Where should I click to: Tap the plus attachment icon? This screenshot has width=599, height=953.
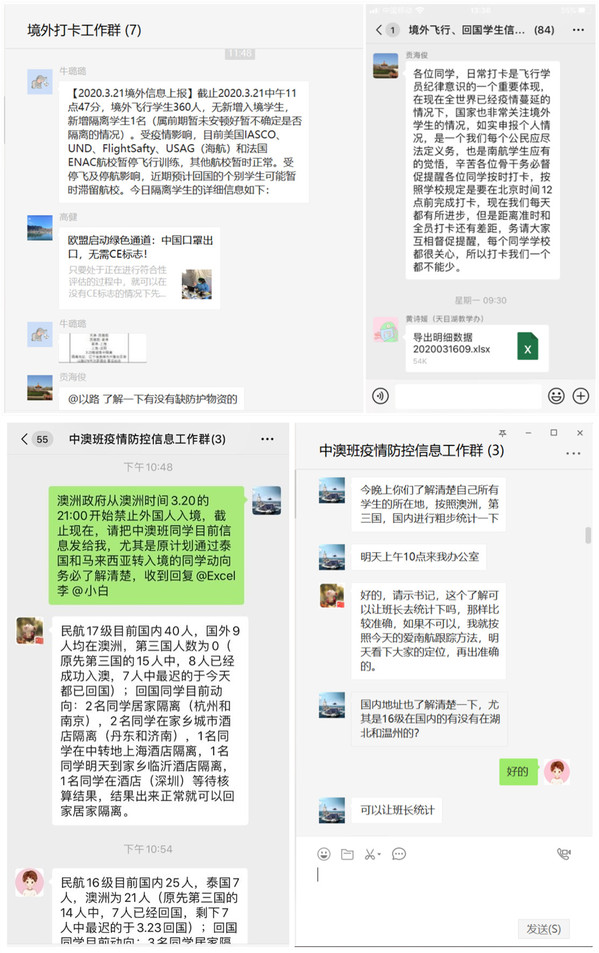coord(581,396)
